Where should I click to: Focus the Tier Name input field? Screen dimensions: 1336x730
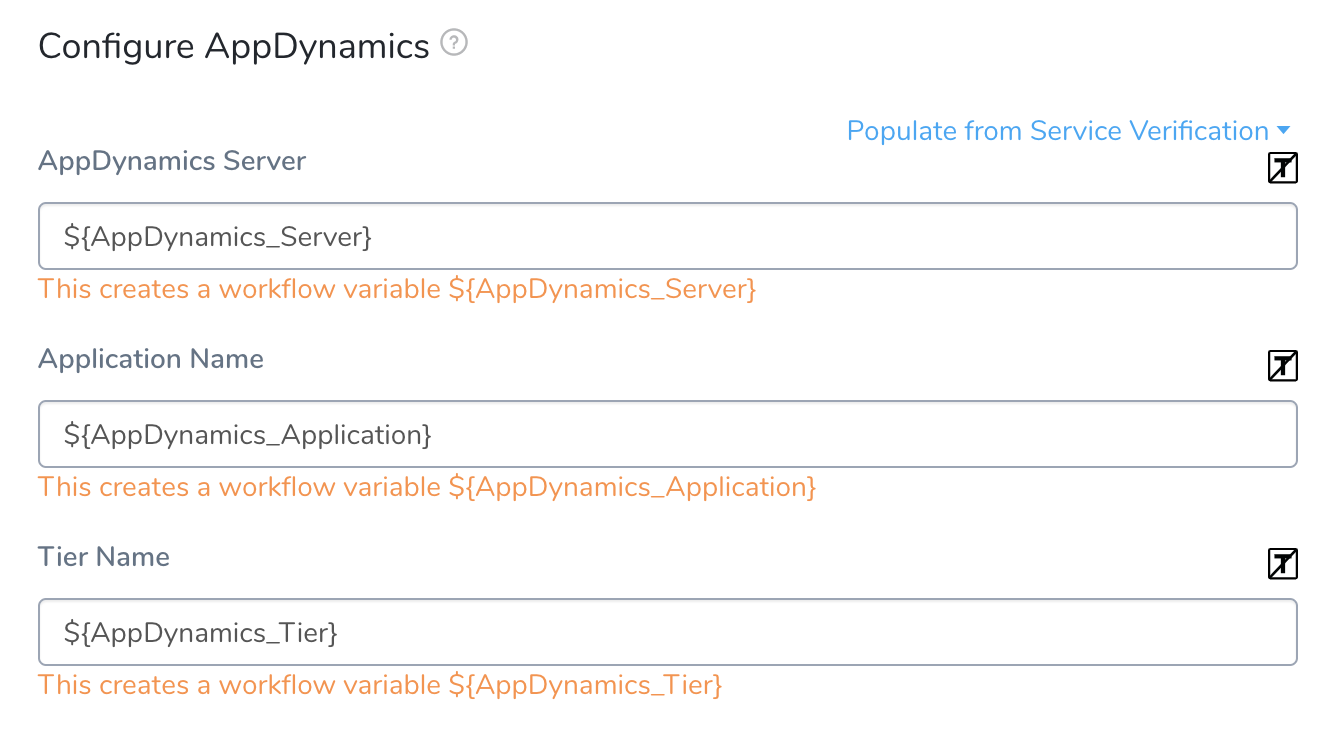tap(668, 632)
